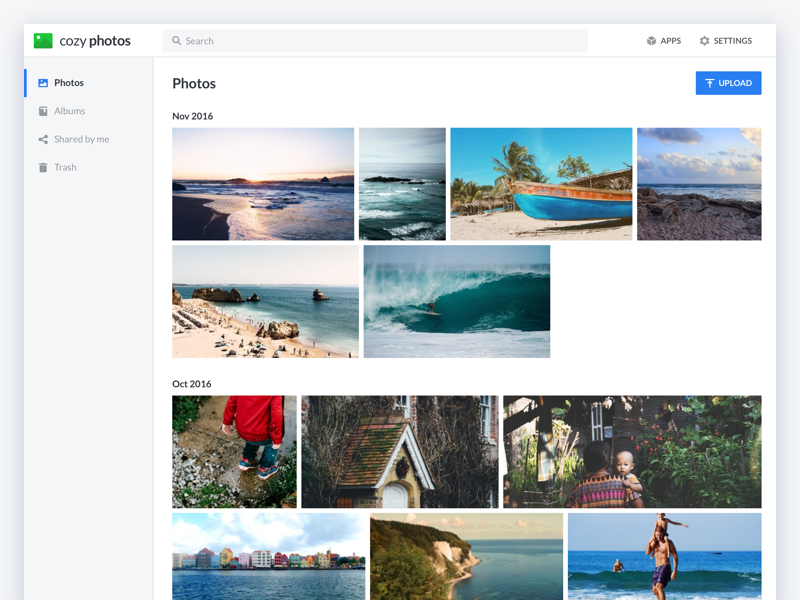Click the blue UPLOAD button
This screenshot has height=600, width=800.
click(728, 83)
